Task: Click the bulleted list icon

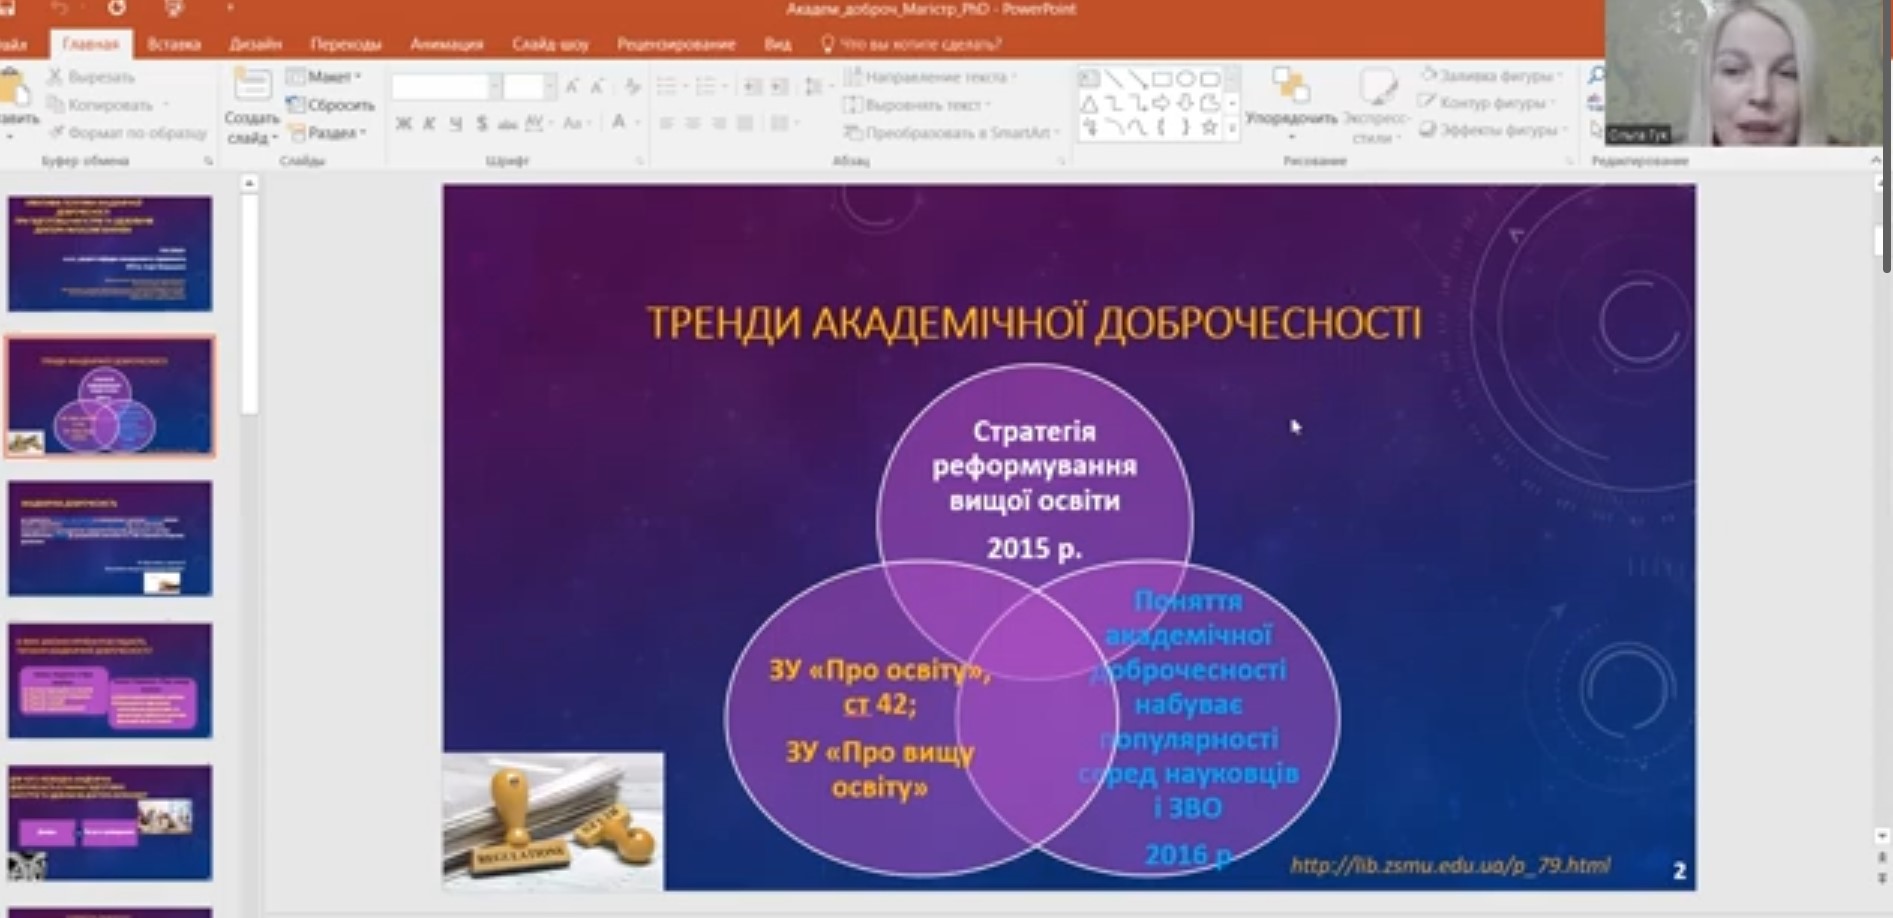Action: coord(666,87)
